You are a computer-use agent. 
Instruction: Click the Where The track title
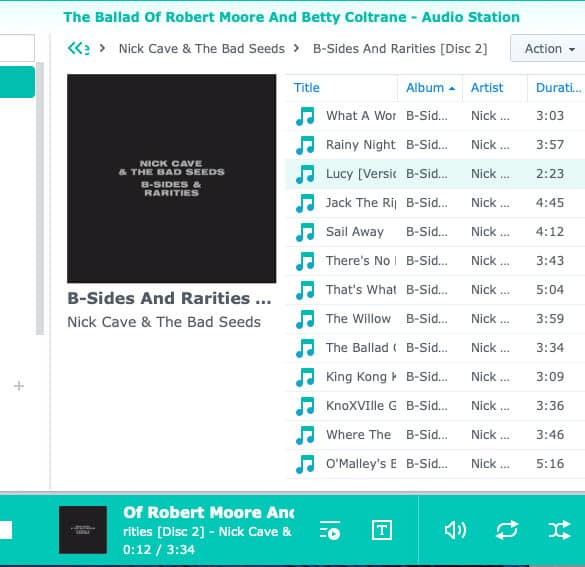point(358,435)
